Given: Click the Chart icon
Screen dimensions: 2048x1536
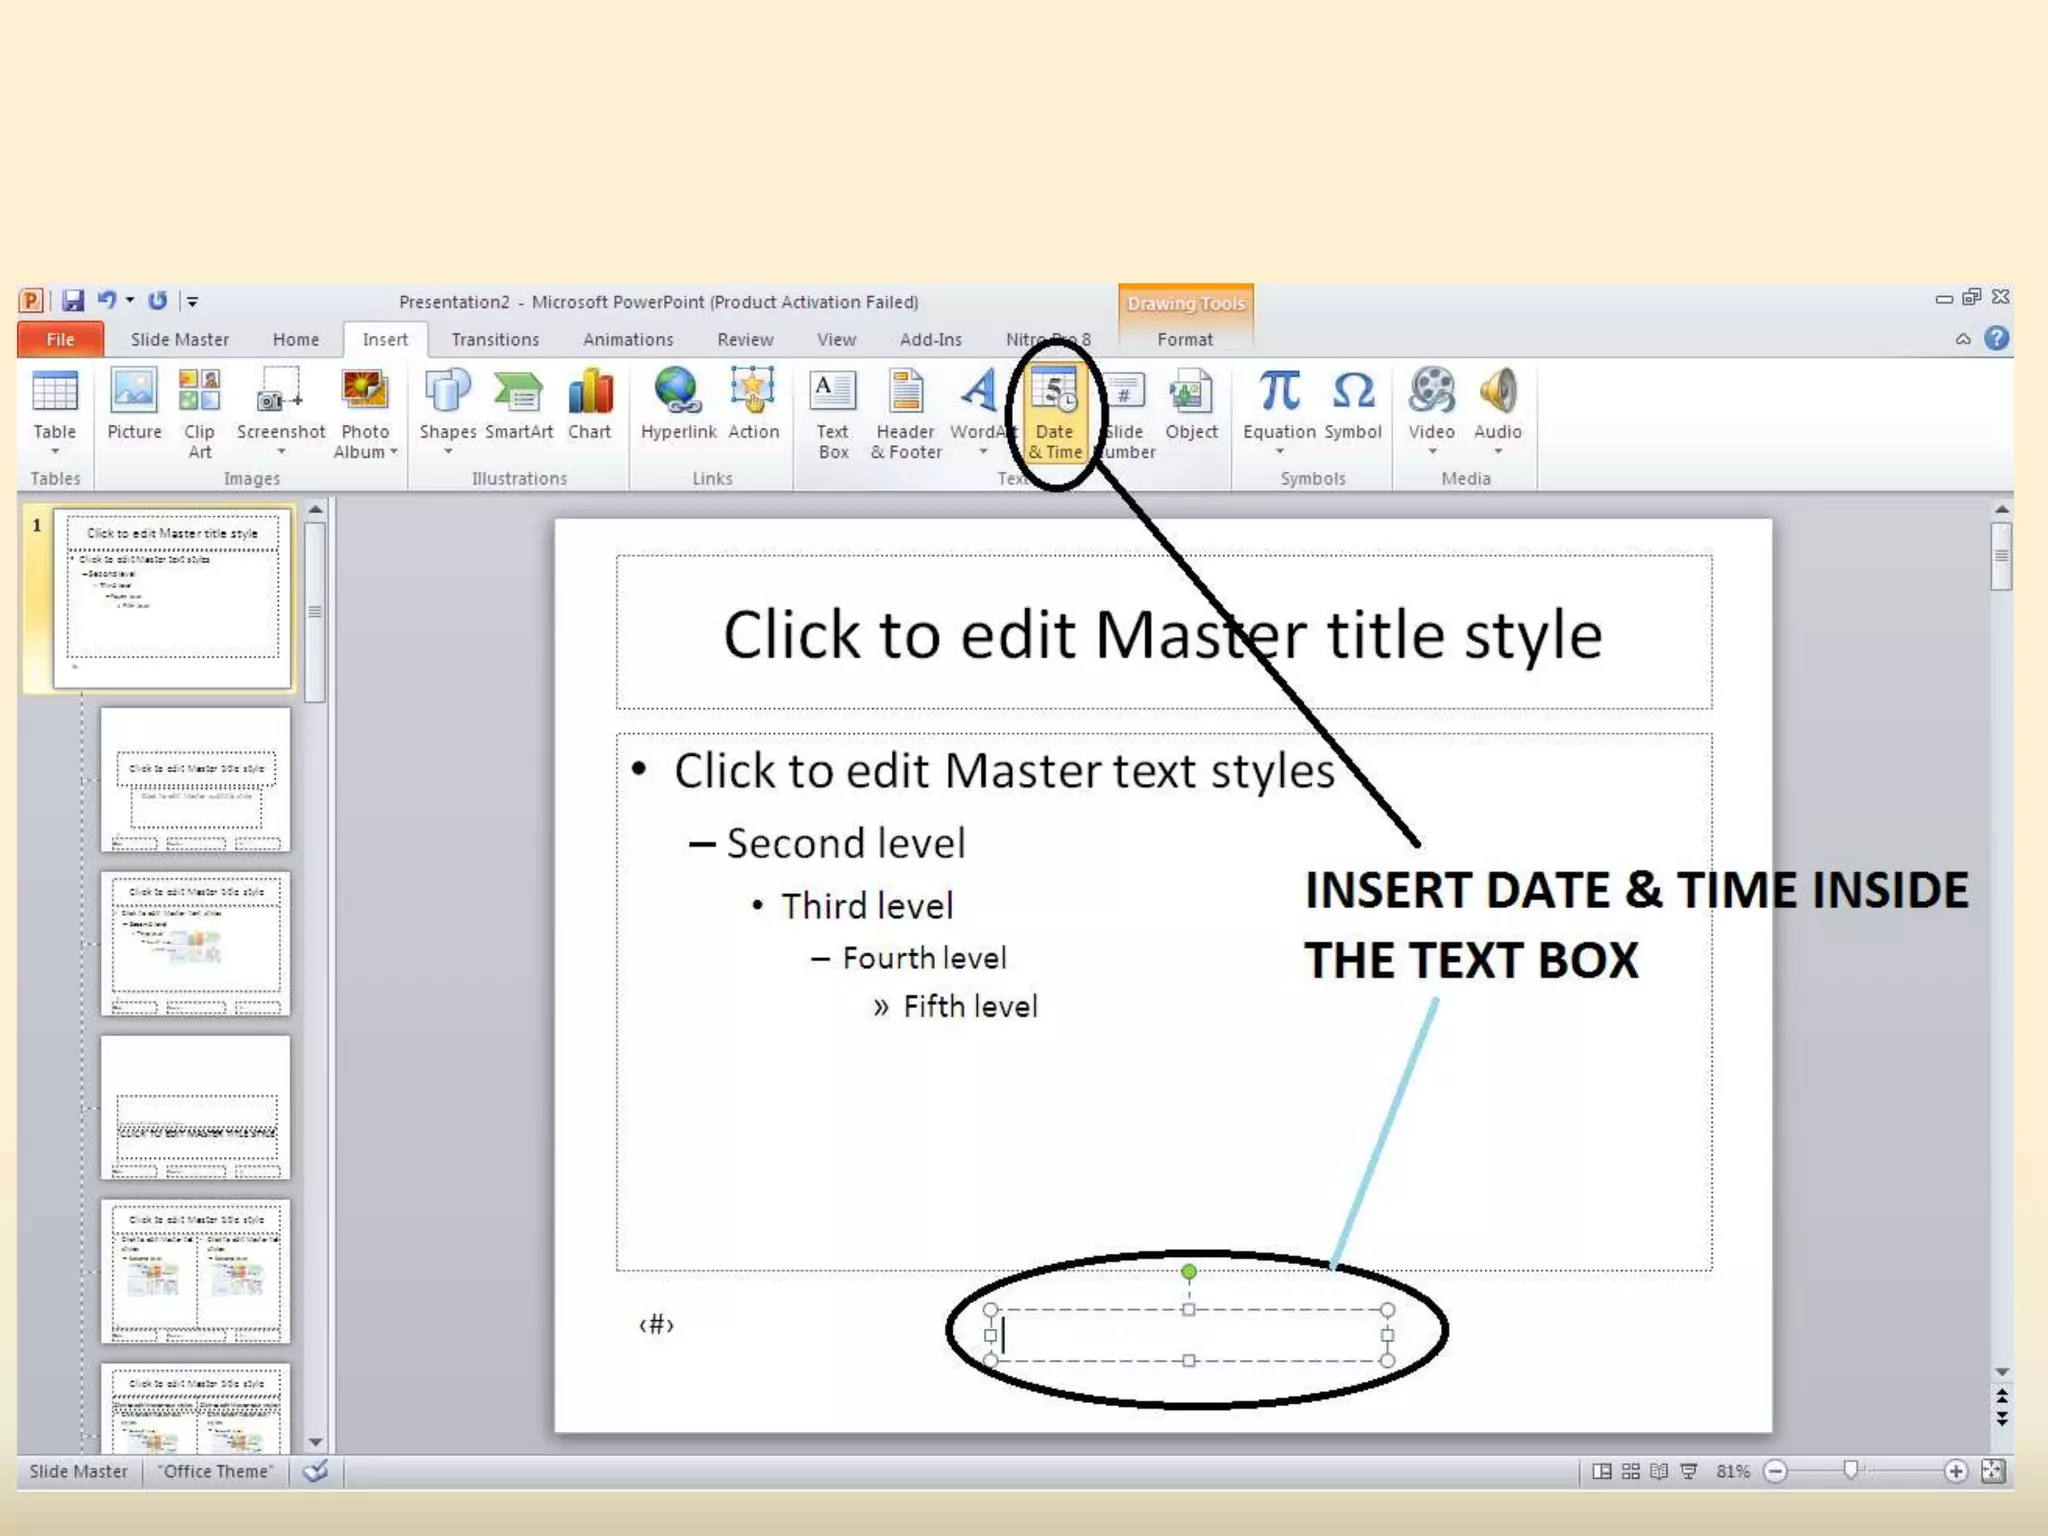Looking at the screenshot, I should [x=589, y=393].
